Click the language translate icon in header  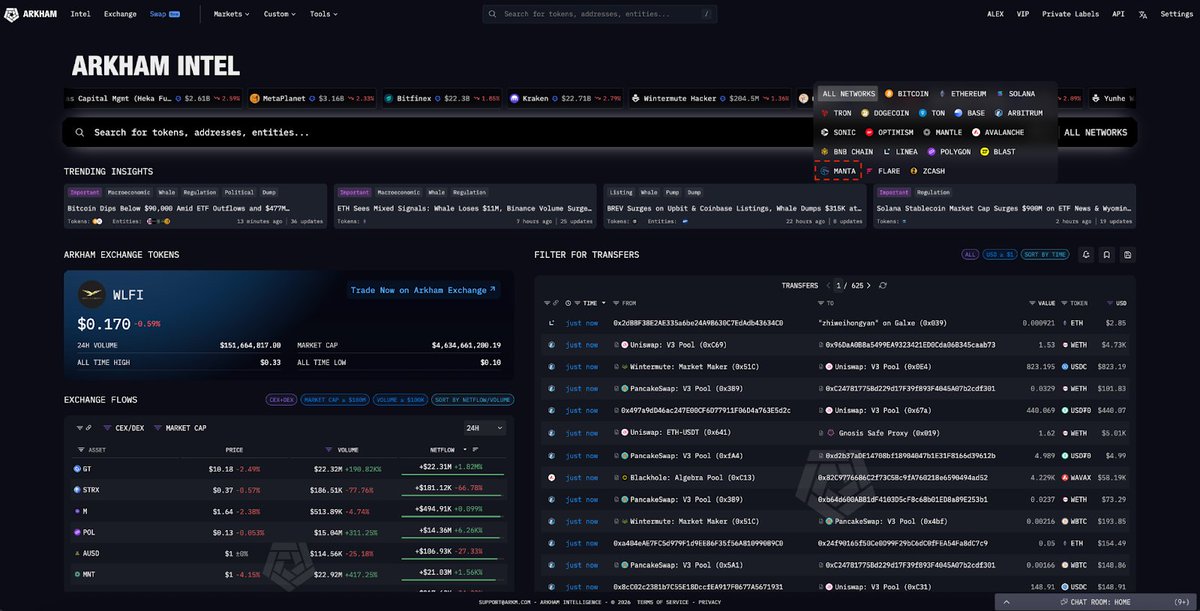pyautogui.click(x=1143, y=14)
